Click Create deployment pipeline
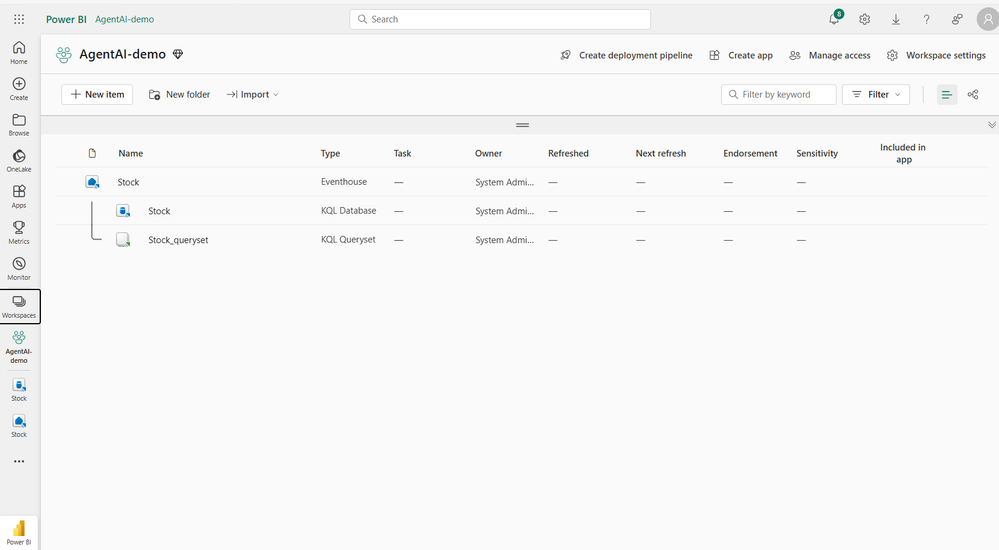 (x=626, y=55)
